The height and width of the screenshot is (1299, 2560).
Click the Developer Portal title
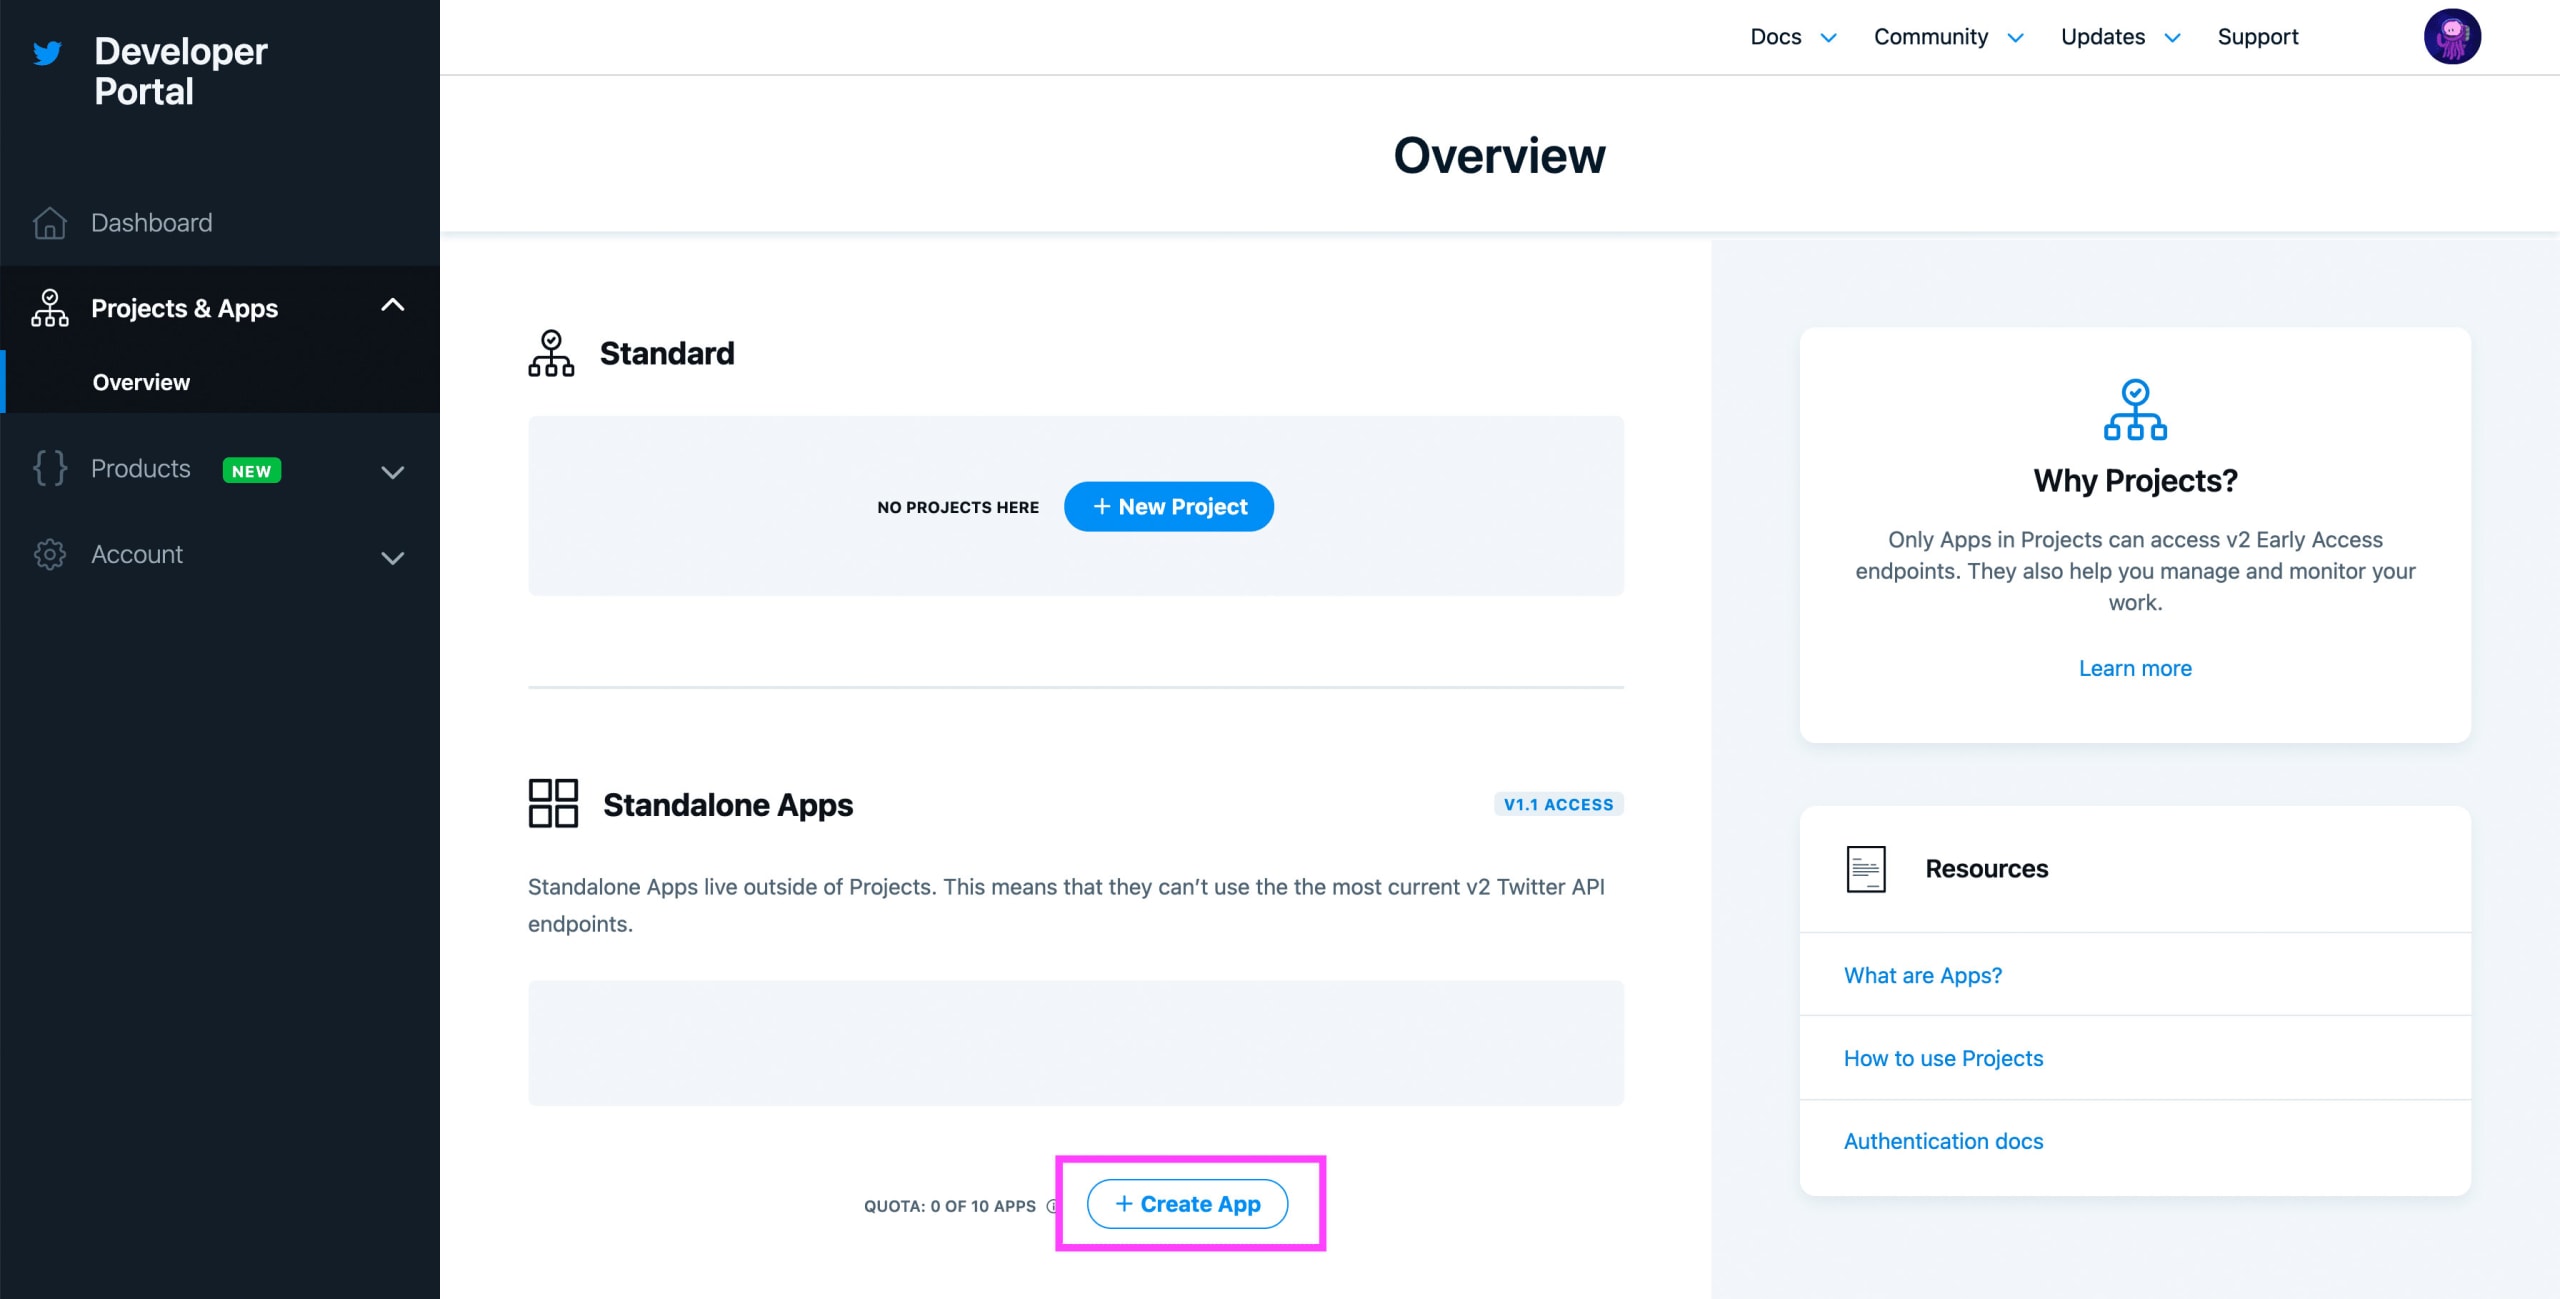(180, 71)
